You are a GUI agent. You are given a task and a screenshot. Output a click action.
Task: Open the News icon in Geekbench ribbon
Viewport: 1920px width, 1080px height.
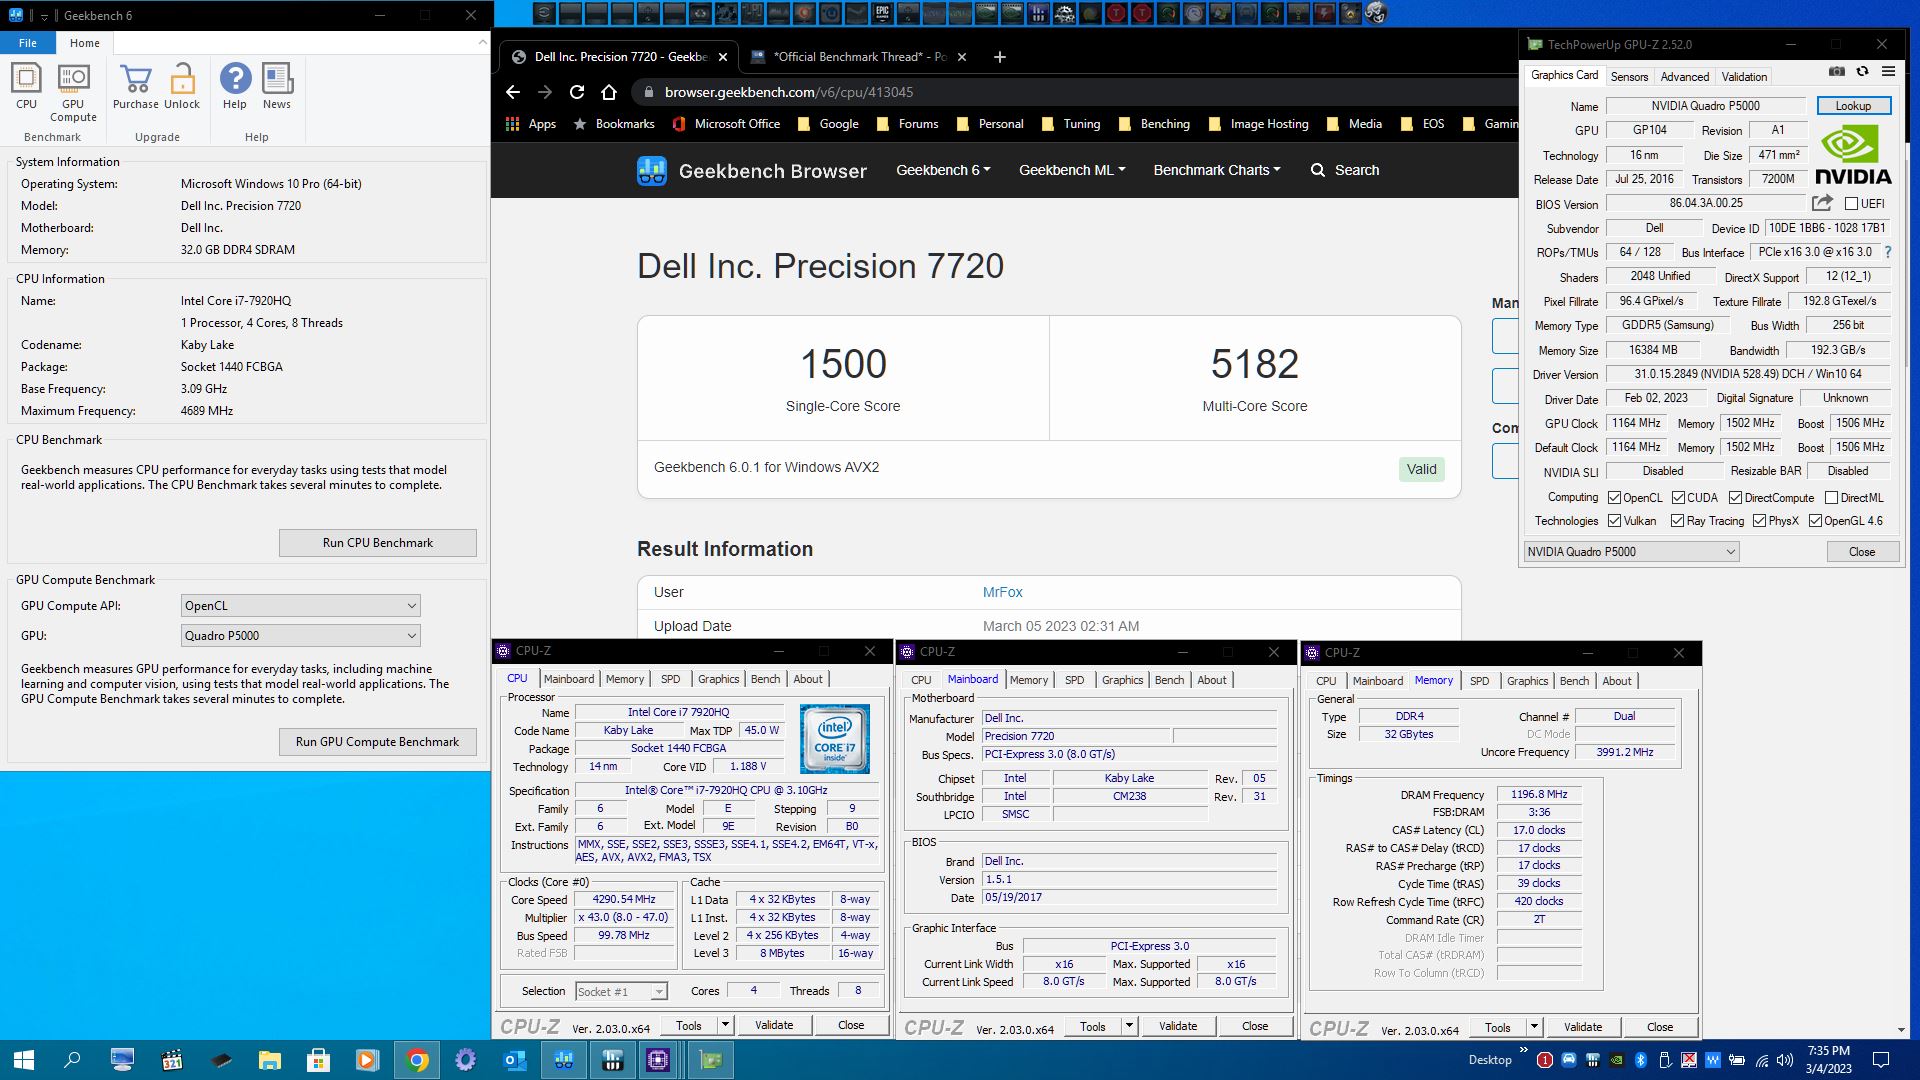click(x=277, y=86)
